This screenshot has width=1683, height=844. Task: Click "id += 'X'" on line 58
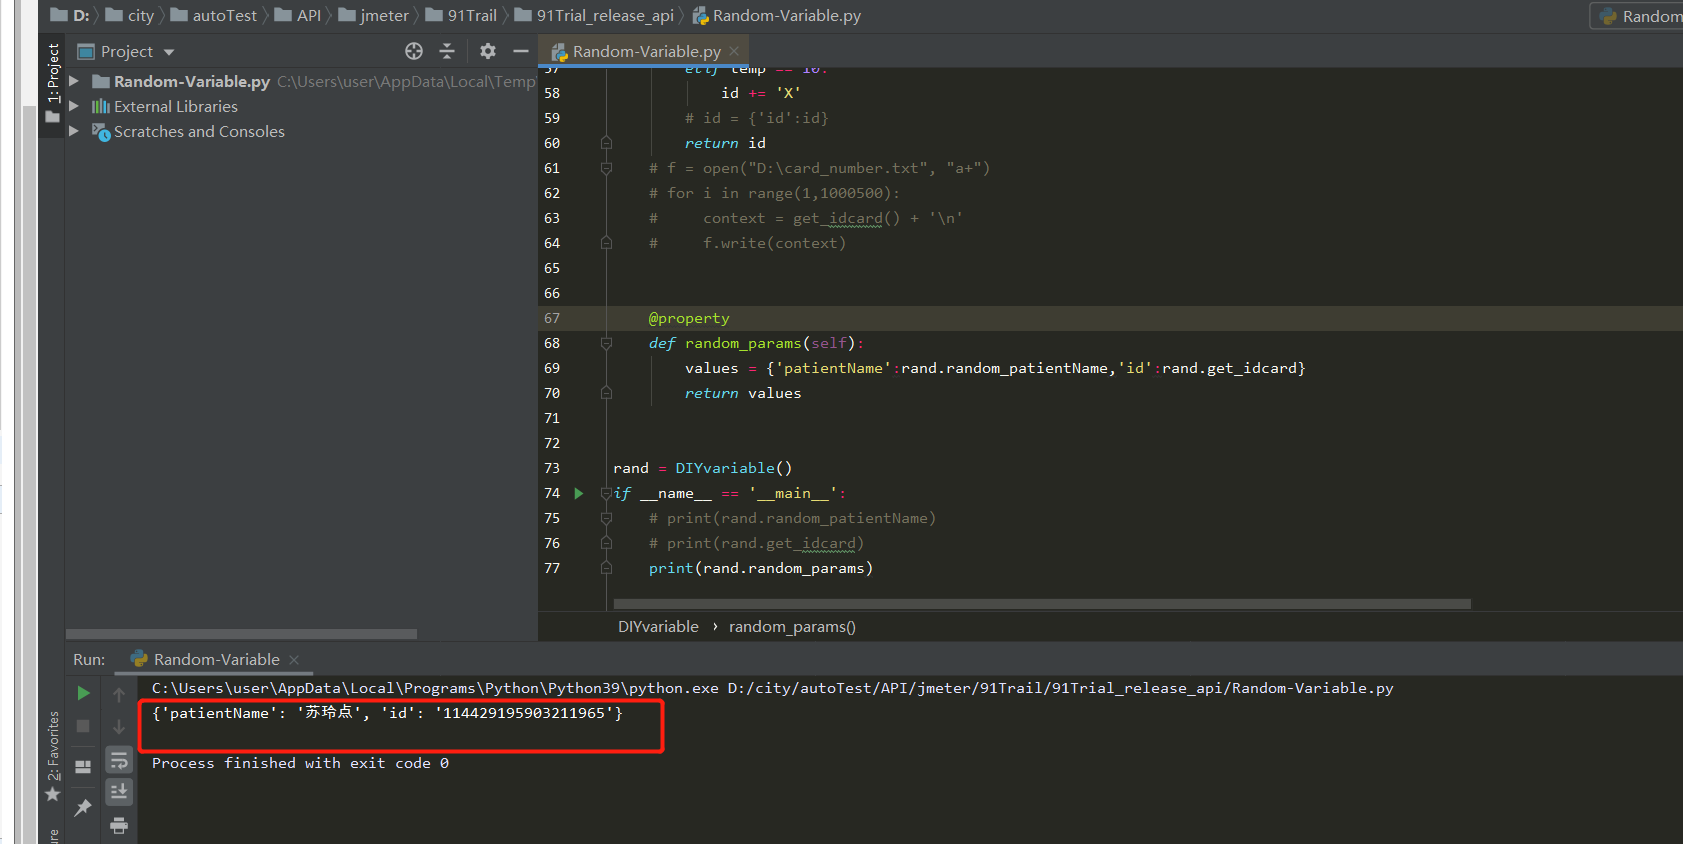(x=761, y=93)
